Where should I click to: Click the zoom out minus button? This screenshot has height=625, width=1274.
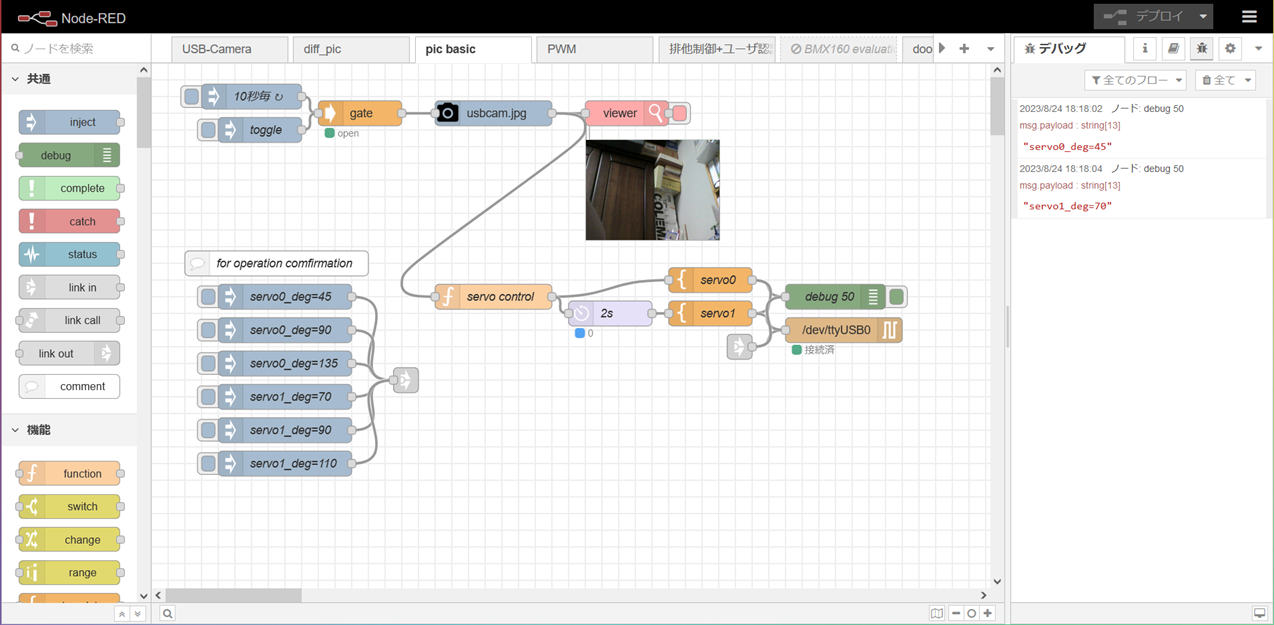point(956,614)
